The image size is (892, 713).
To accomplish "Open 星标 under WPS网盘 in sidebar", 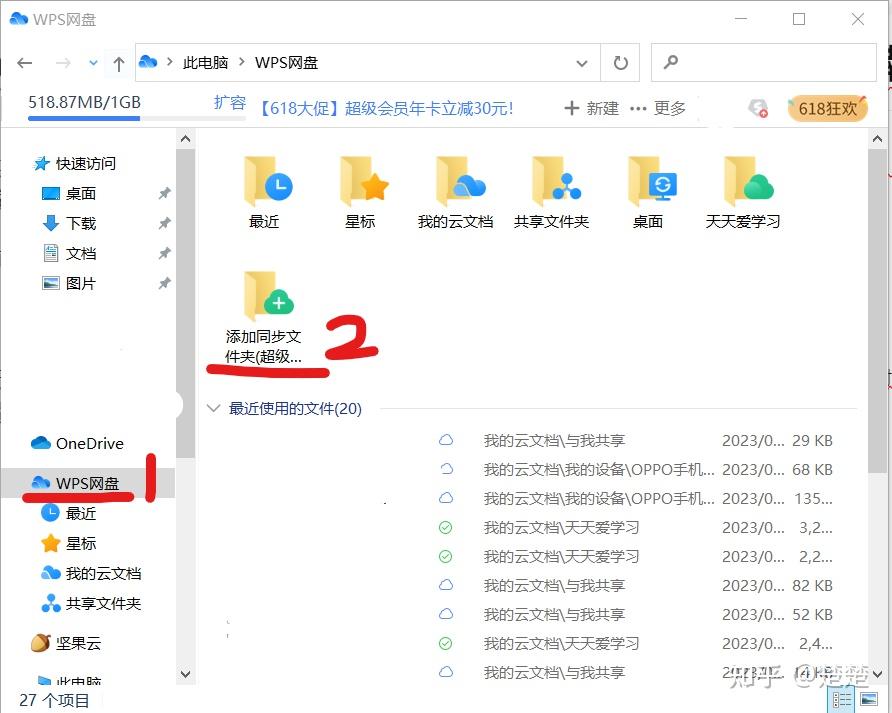I will (x=69, y=543).
